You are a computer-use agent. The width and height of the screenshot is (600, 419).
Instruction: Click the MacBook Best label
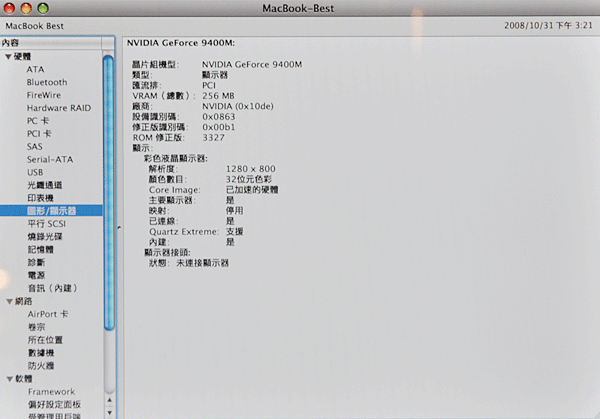click(34, 26)
